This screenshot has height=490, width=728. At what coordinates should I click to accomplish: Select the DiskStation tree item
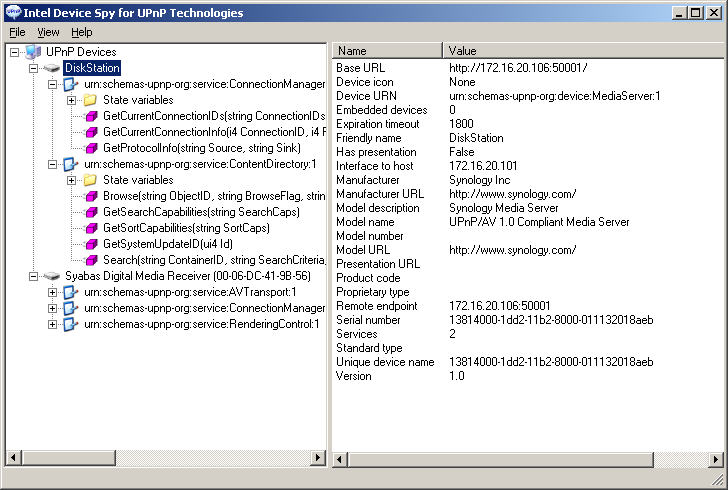pos(92,68)
